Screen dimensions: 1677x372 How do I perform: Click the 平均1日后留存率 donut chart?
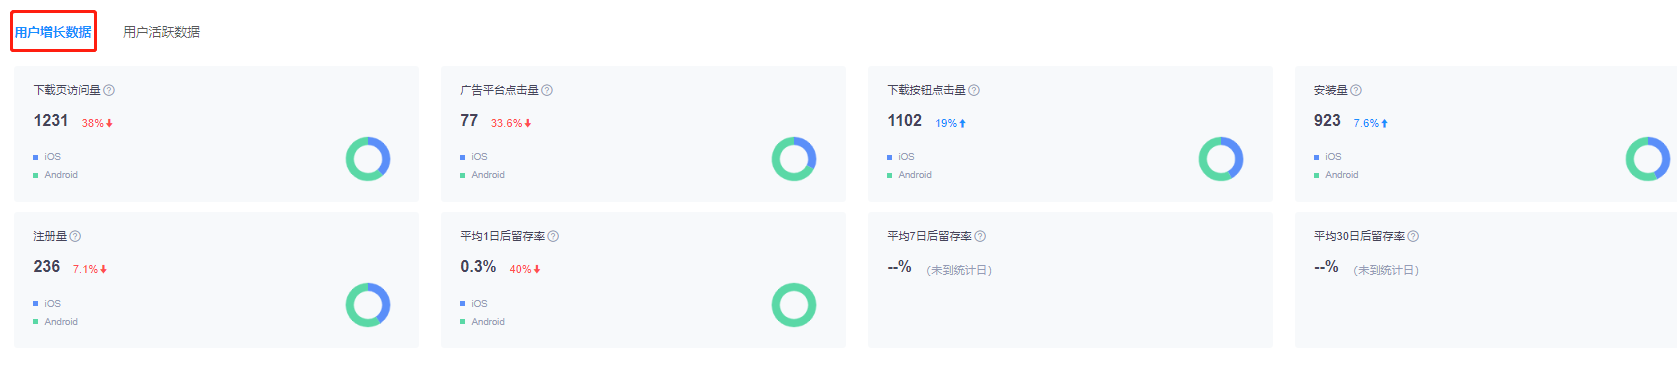[794, 305]
